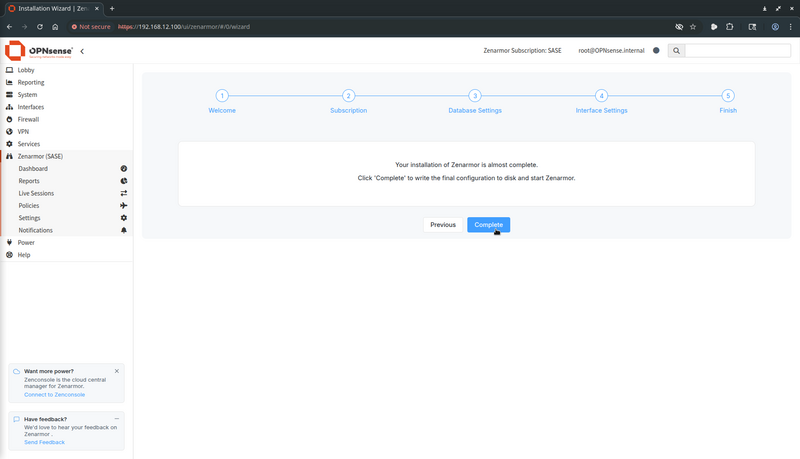Open the browser home page
Viewport: 800px width, 459px height.
point(55,27)
